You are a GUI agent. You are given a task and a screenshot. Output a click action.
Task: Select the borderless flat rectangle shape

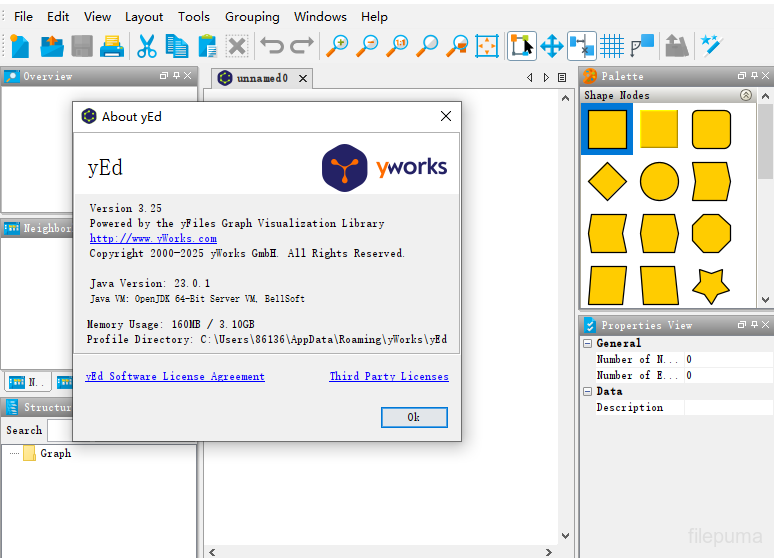click(659, 129)
